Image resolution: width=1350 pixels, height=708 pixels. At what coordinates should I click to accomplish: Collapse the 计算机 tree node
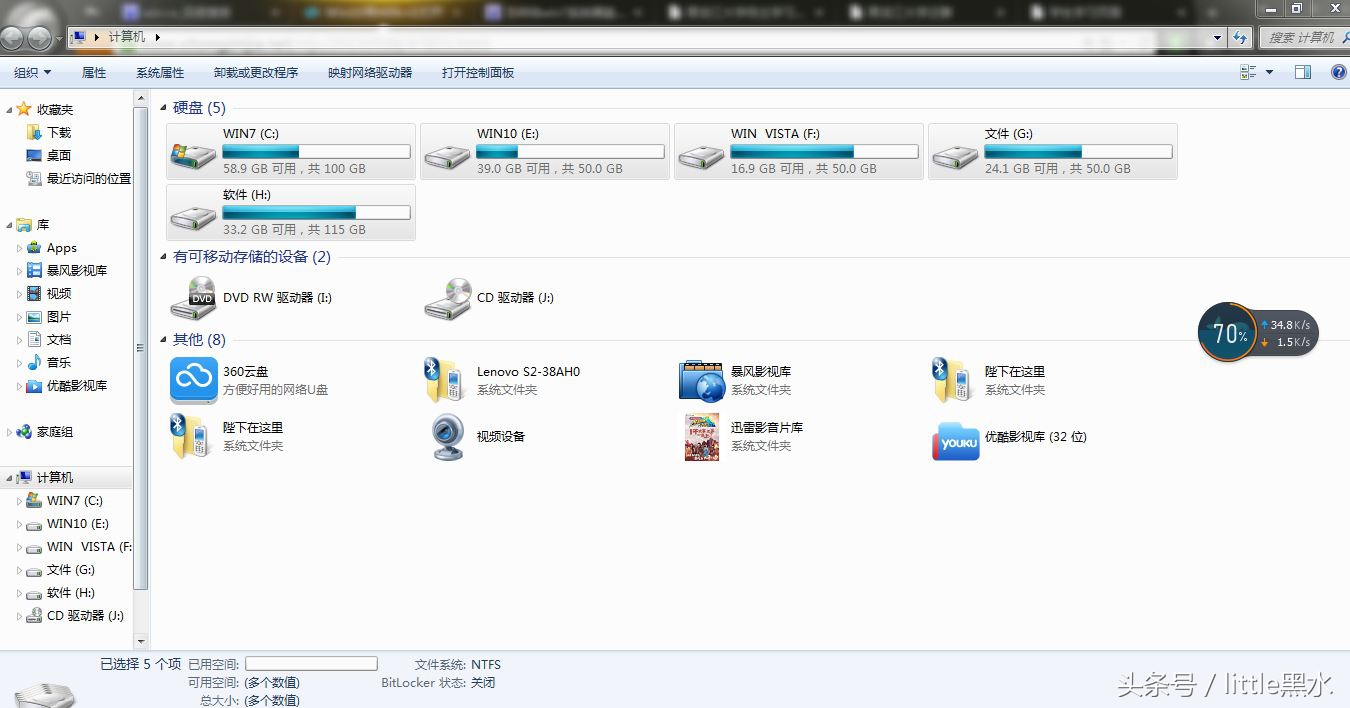(x=9, y=477)
